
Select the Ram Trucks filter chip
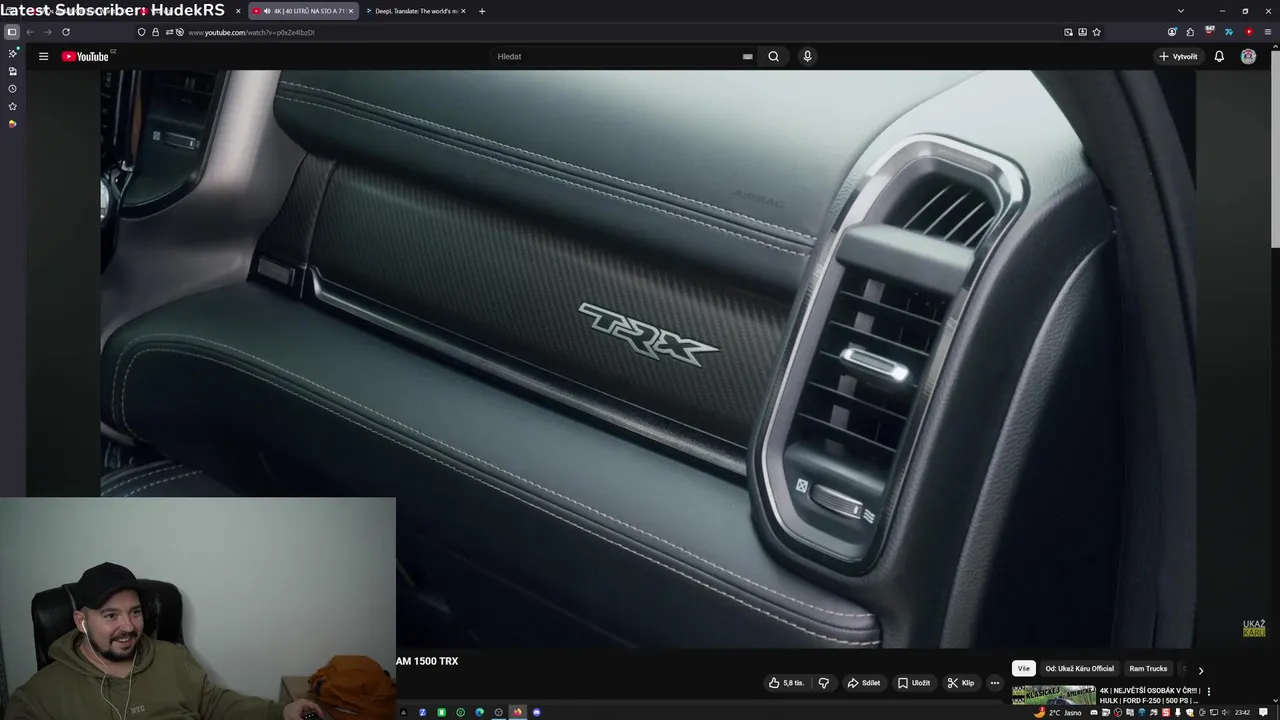pyautogui.click(x=1148, y=669)
